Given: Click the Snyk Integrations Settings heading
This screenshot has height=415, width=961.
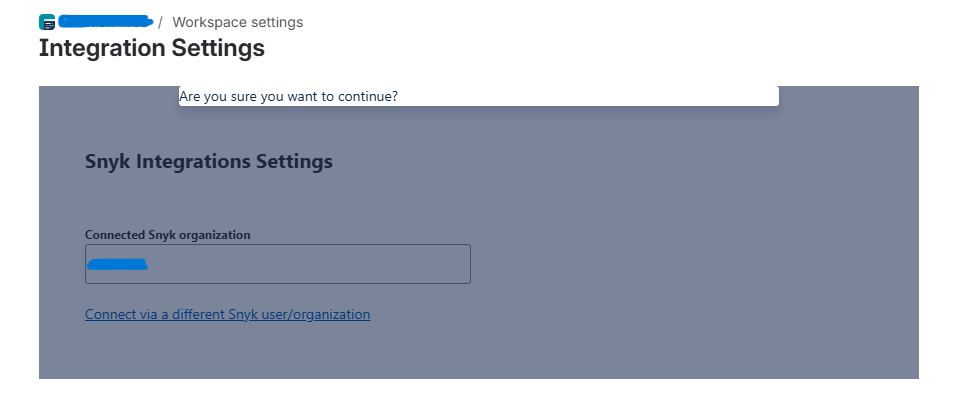Looking at the screenshot, I should click(x=208, y=161).
